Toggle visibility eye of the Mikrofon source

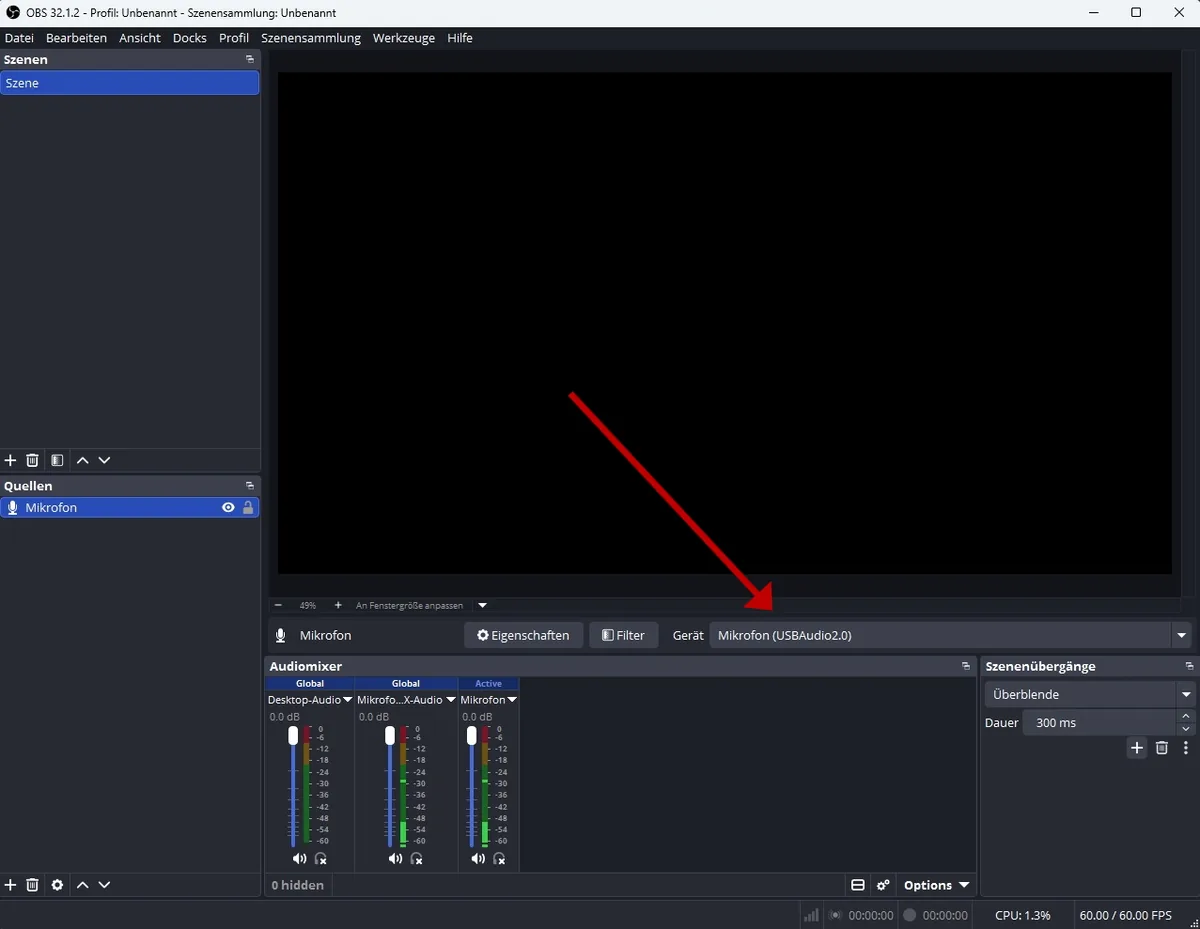click(x=228, y=508)
